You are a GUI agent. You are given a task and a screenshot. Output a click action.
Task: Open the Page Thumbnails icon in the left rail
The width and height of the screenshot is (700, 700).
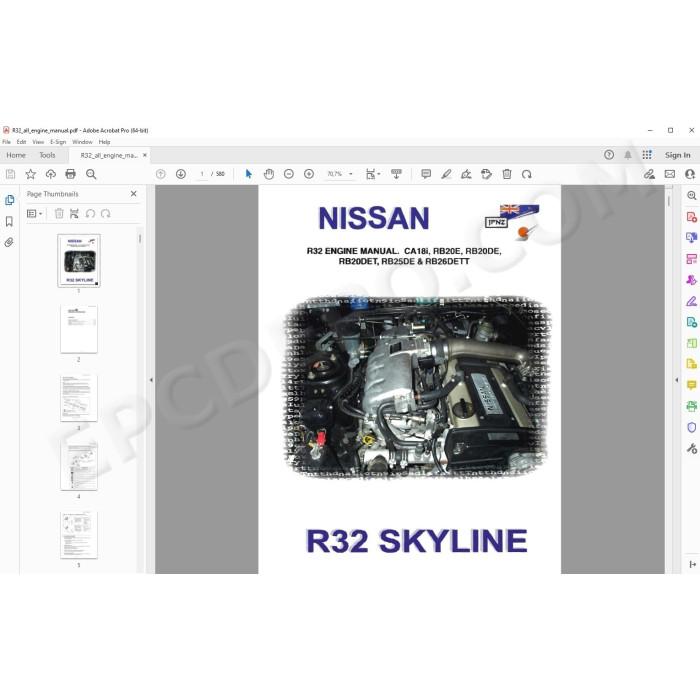[9, 200]
